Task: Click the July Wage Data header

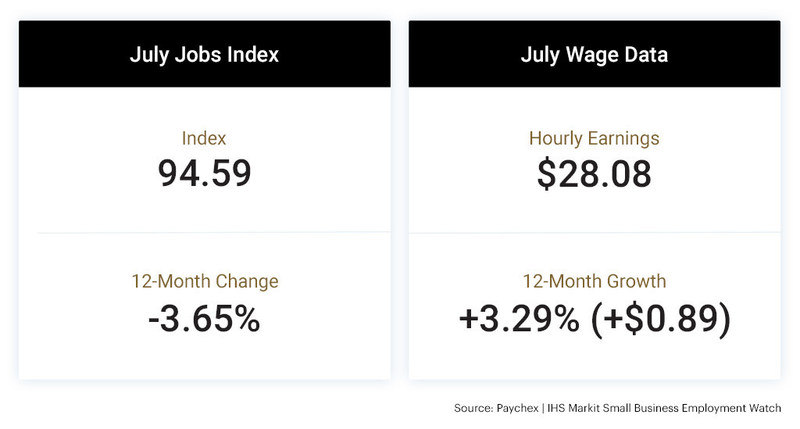Action: [x=594, y=54]
